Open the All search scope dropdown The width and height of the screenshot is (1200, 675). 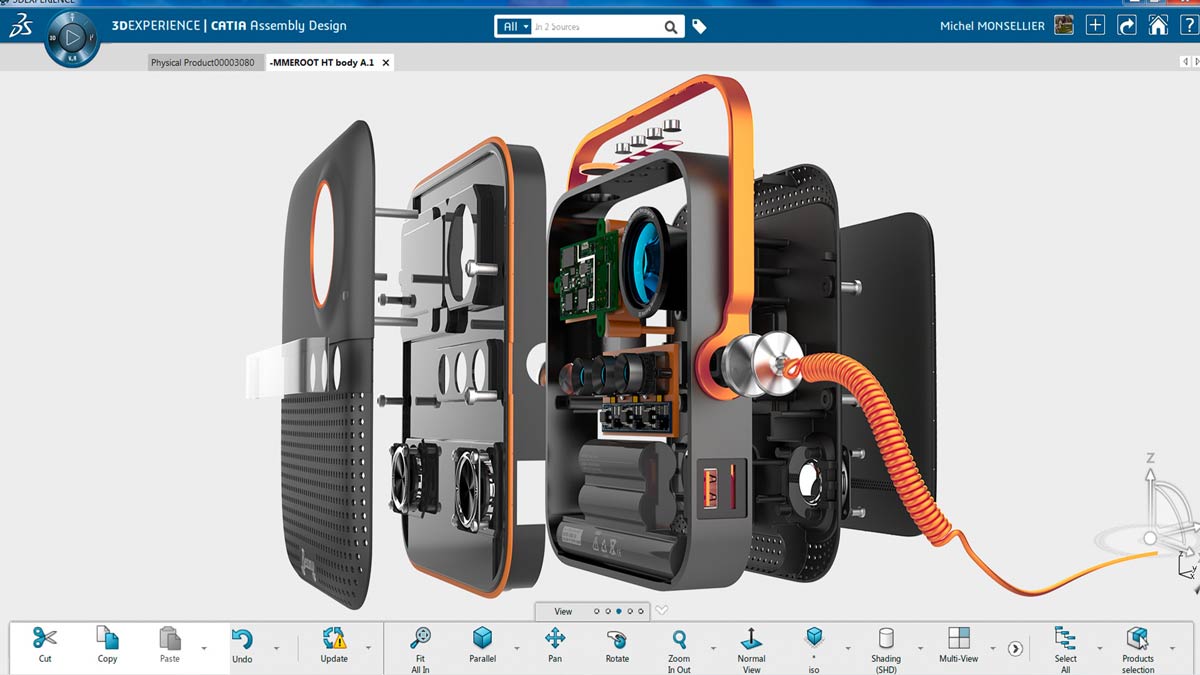[513, 27]
